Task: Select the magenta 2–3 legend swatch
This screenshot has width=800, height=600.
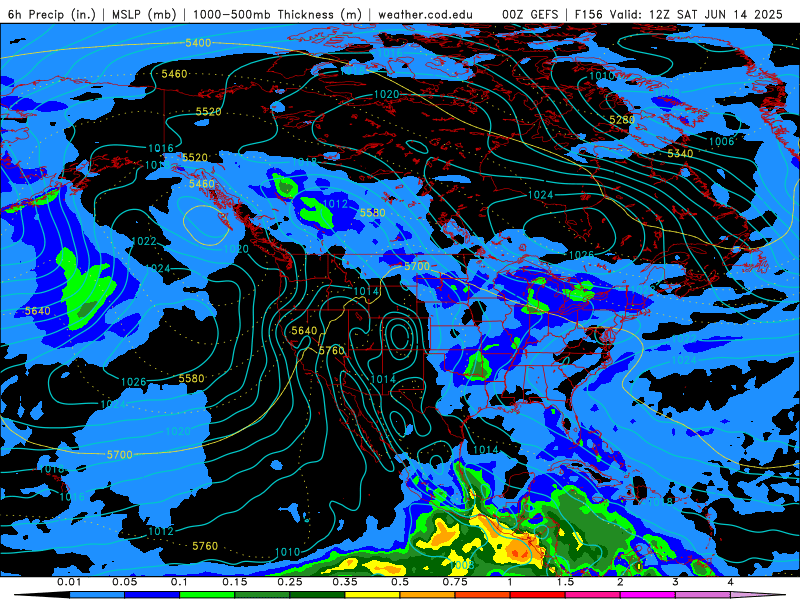Action: [x=647, y=595]
